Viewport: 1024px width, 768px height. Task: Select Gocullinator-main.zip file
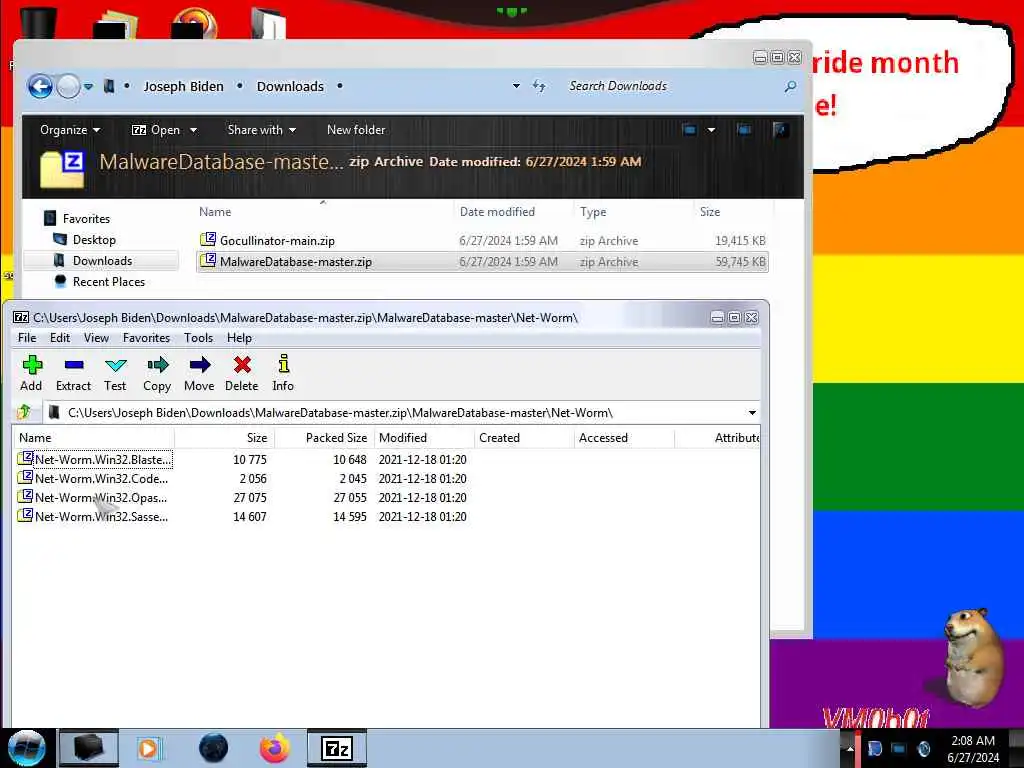tap(482, 240)
